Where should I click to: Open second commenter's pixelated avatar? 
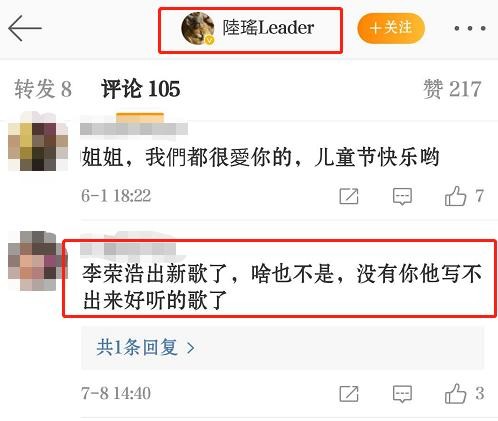pyautogui.click(x=38, y=261)
